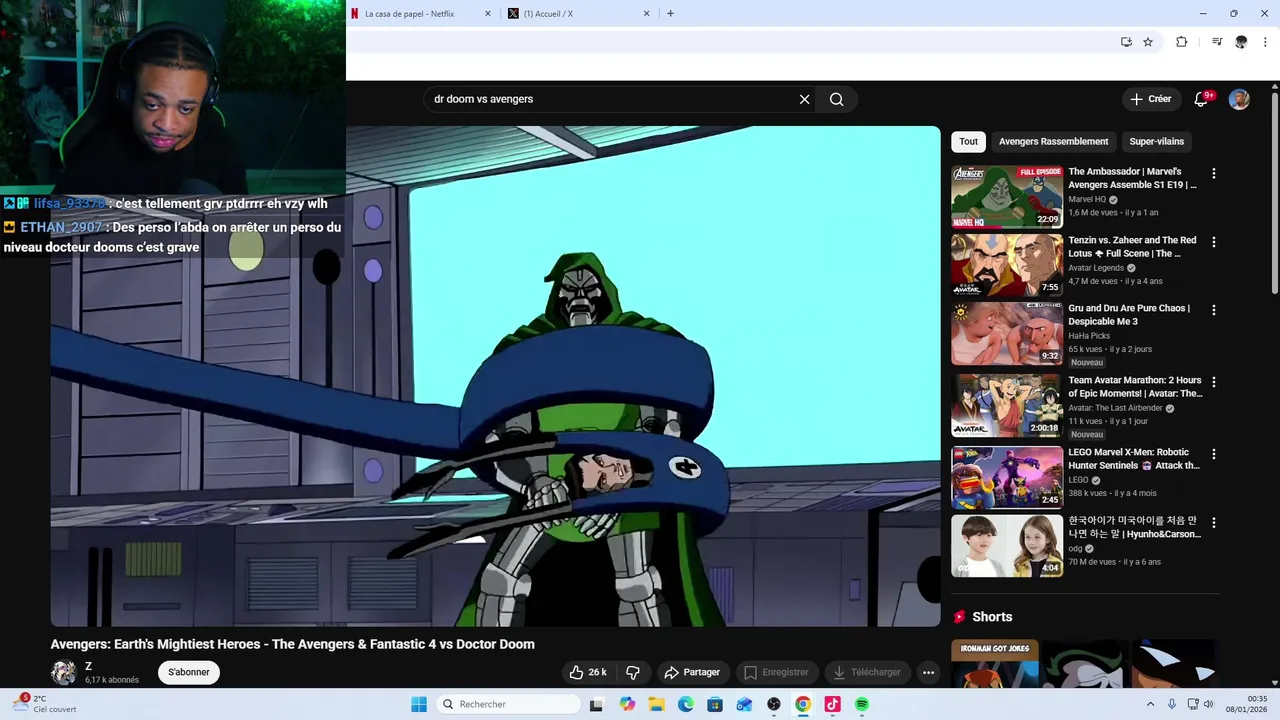Open the Chrome three-dot menu

pos(1265,42)
